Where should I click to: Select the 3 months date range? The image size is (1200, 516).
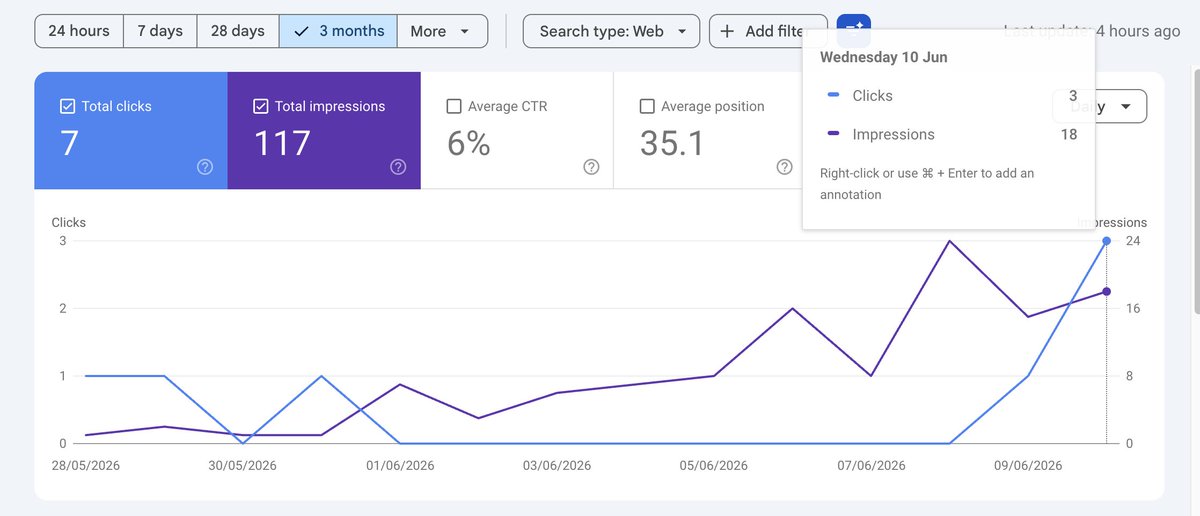tap(338, 31)
